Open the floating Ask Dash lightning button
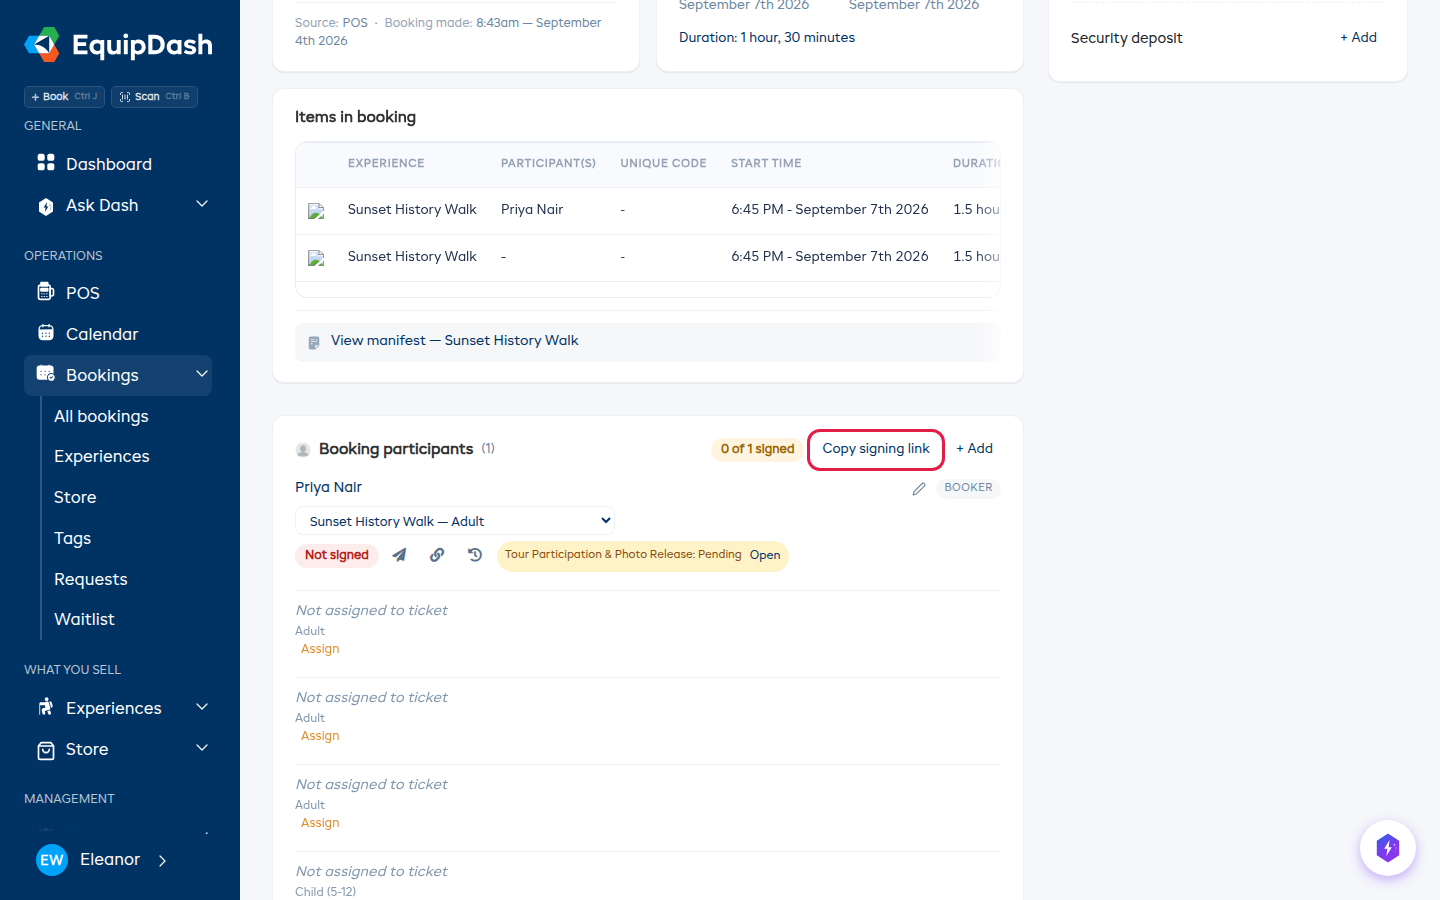Image resolution: width=1440 pixels, height=900 pixels. [x=1388, y=848]
